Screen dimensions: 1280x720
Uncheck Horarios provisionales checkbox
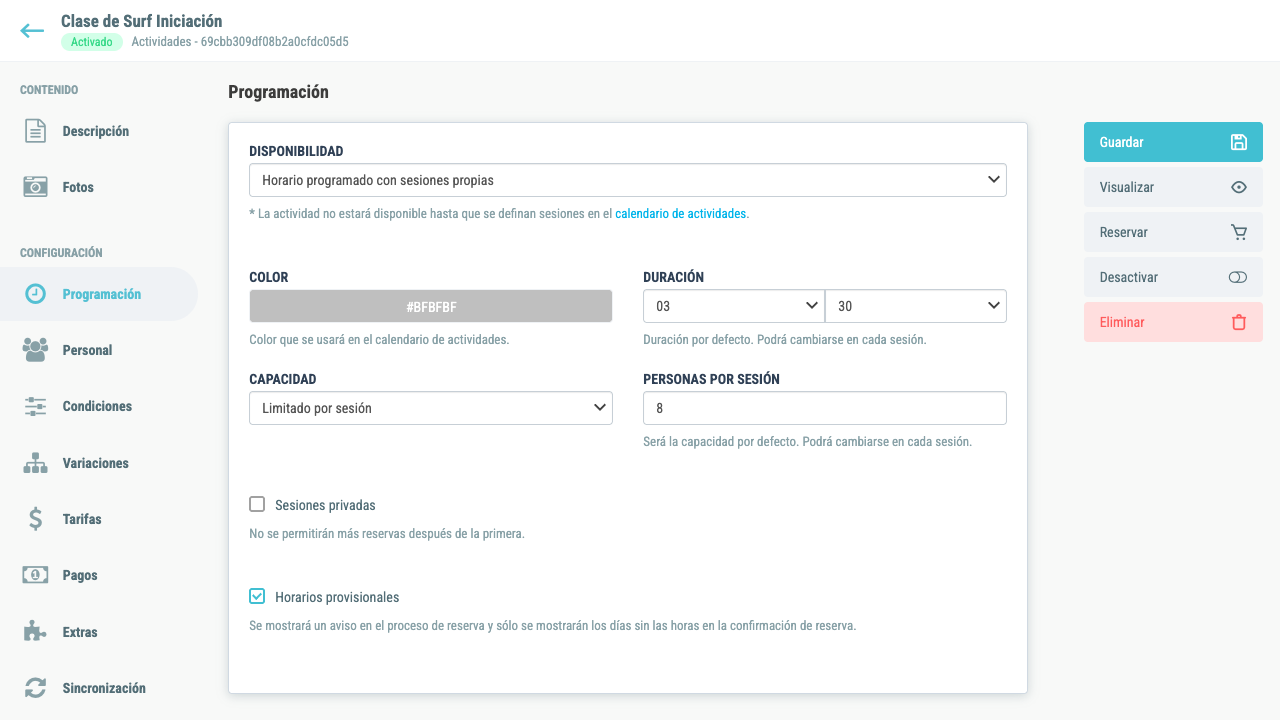pos(257,596)
